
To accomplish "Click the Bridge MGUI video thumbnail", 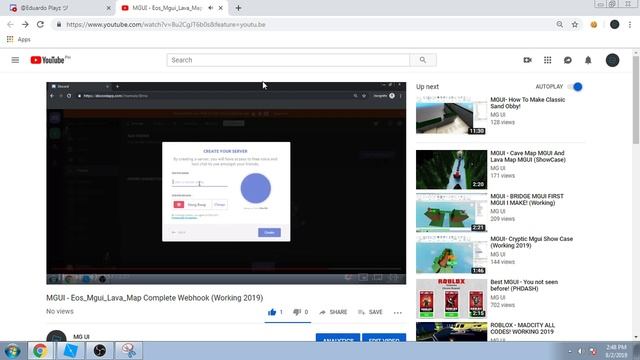I will click(x=451, y=213).
